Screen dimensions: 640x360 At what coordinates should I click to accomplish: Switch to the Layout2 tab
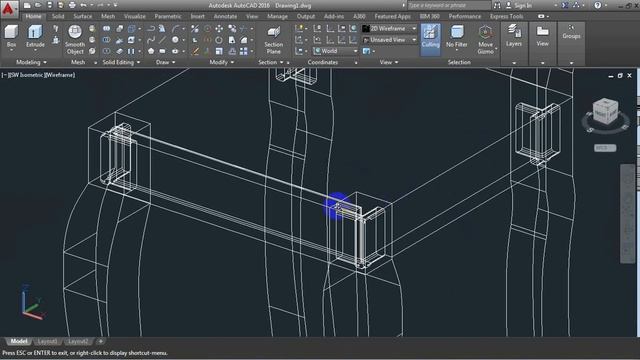coord(78,341)
